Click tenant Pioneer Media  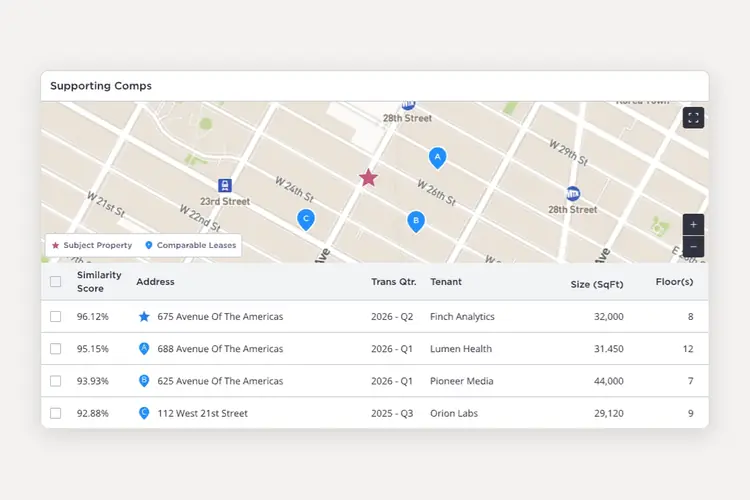click(462, 381)
